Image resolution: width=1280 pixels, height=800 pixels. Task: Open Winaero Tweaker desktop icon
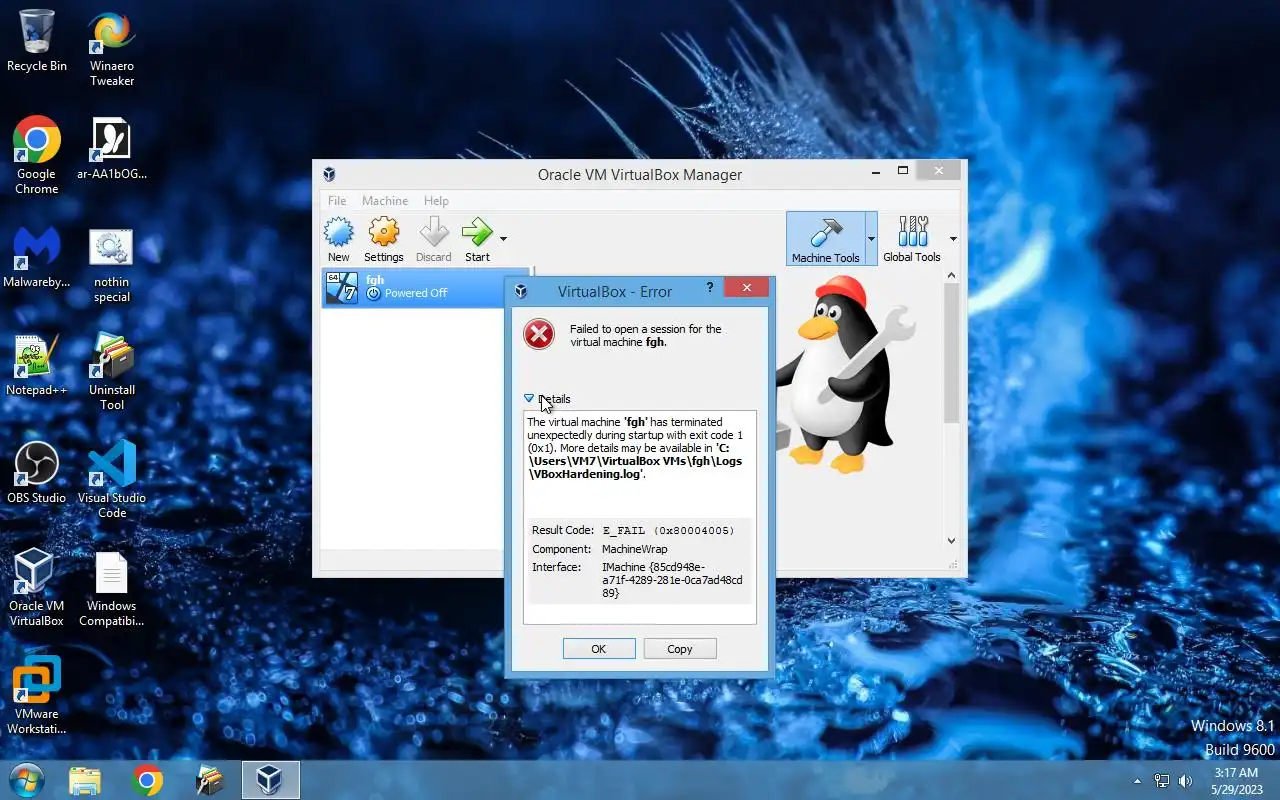[x=112, y=50]
